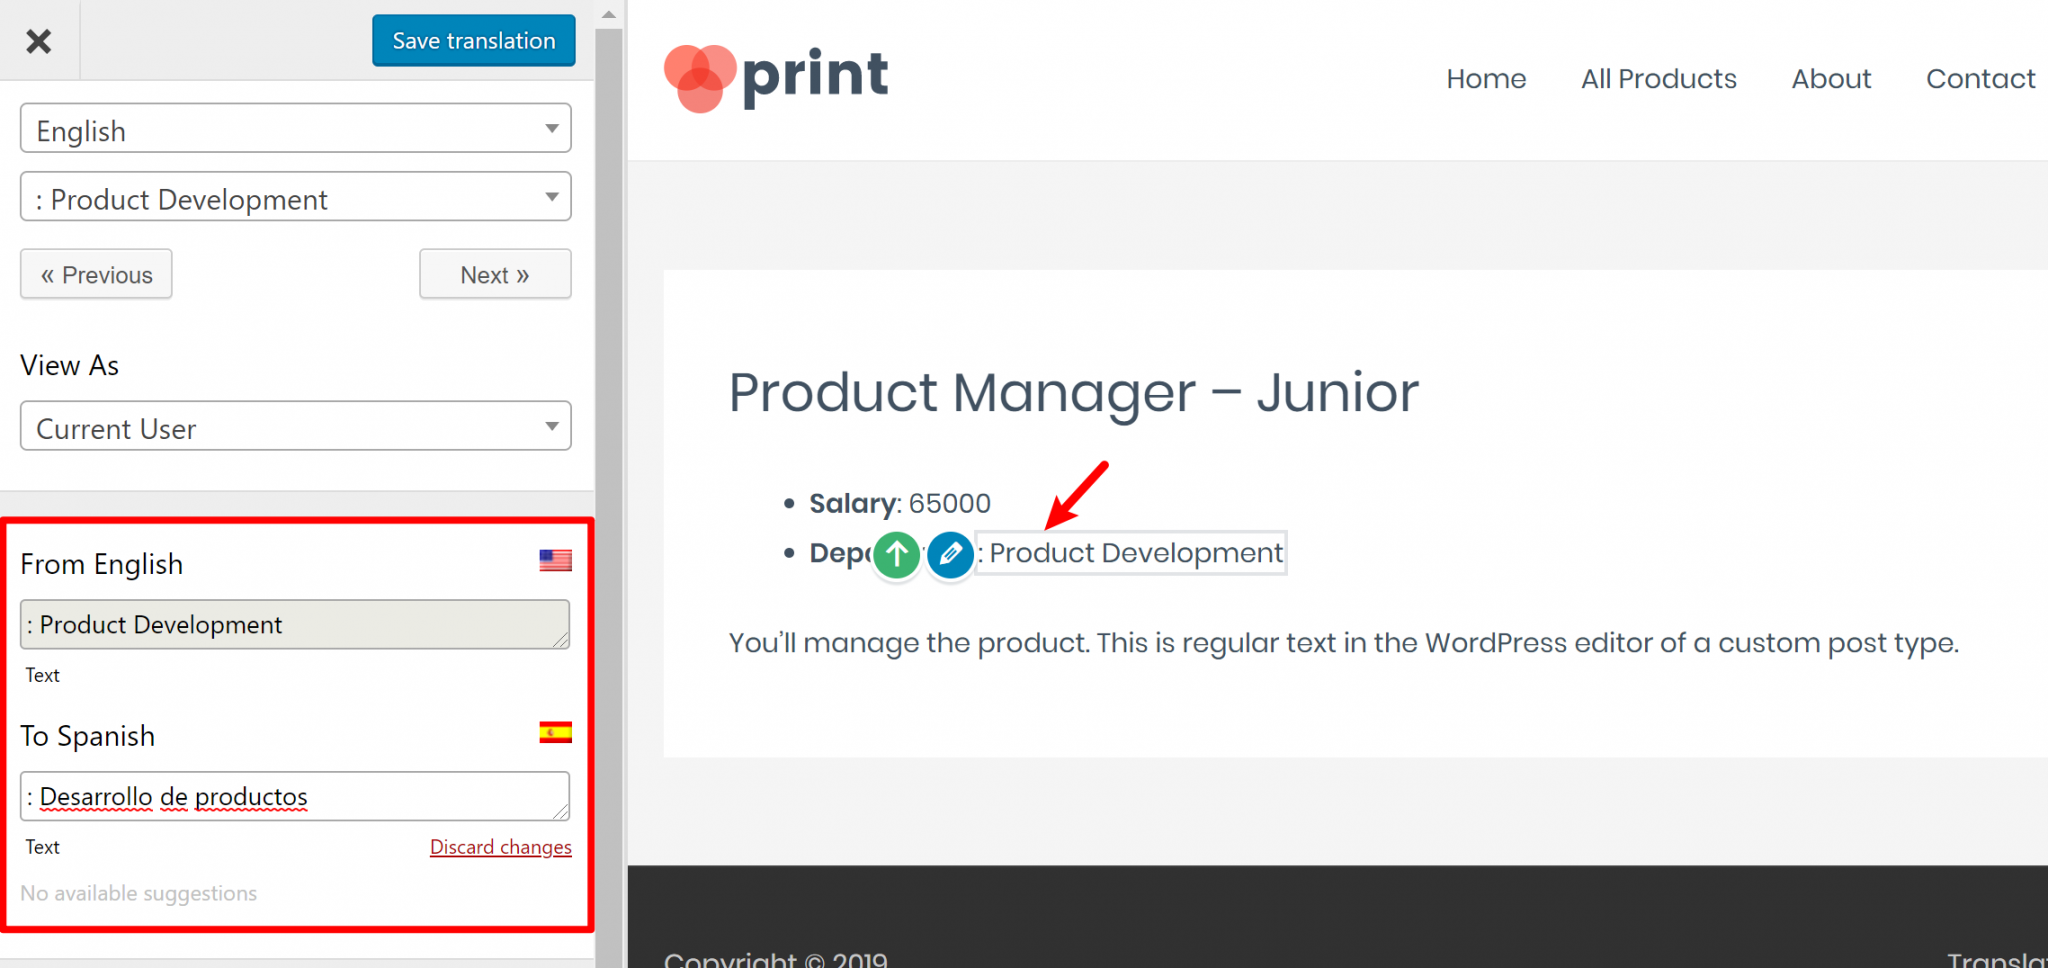2048x968 pixels.
Task: Open the View As Current User dropdown
Action: click(295, 426)
